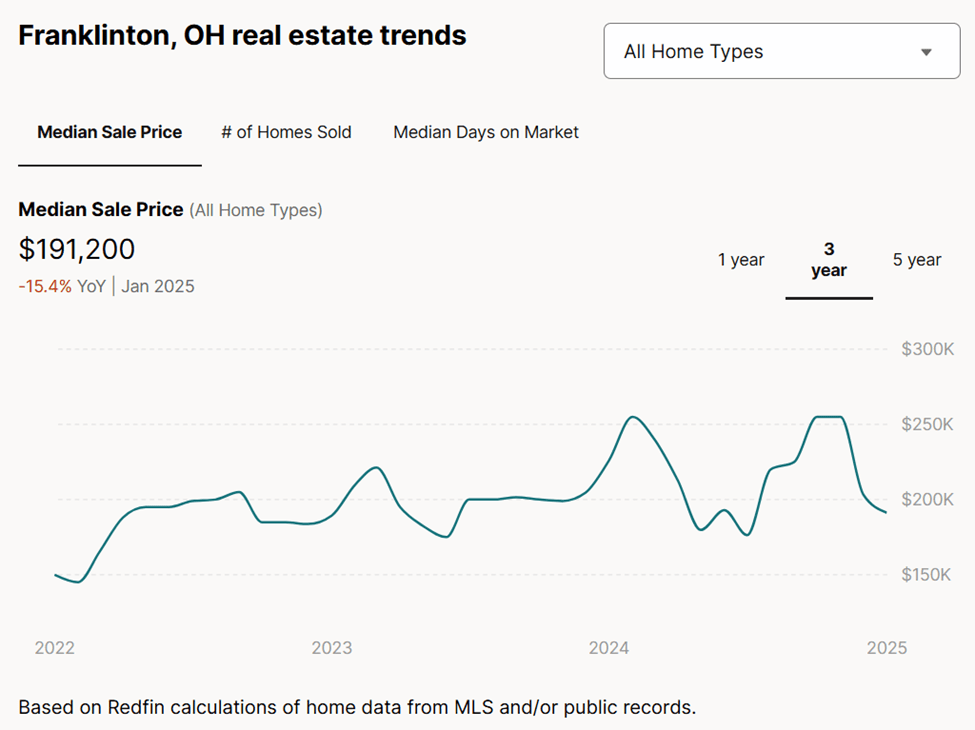Click the Franklinton, OH real estate trends heading
The image size is (975, 730).
(x=242, y=36)
